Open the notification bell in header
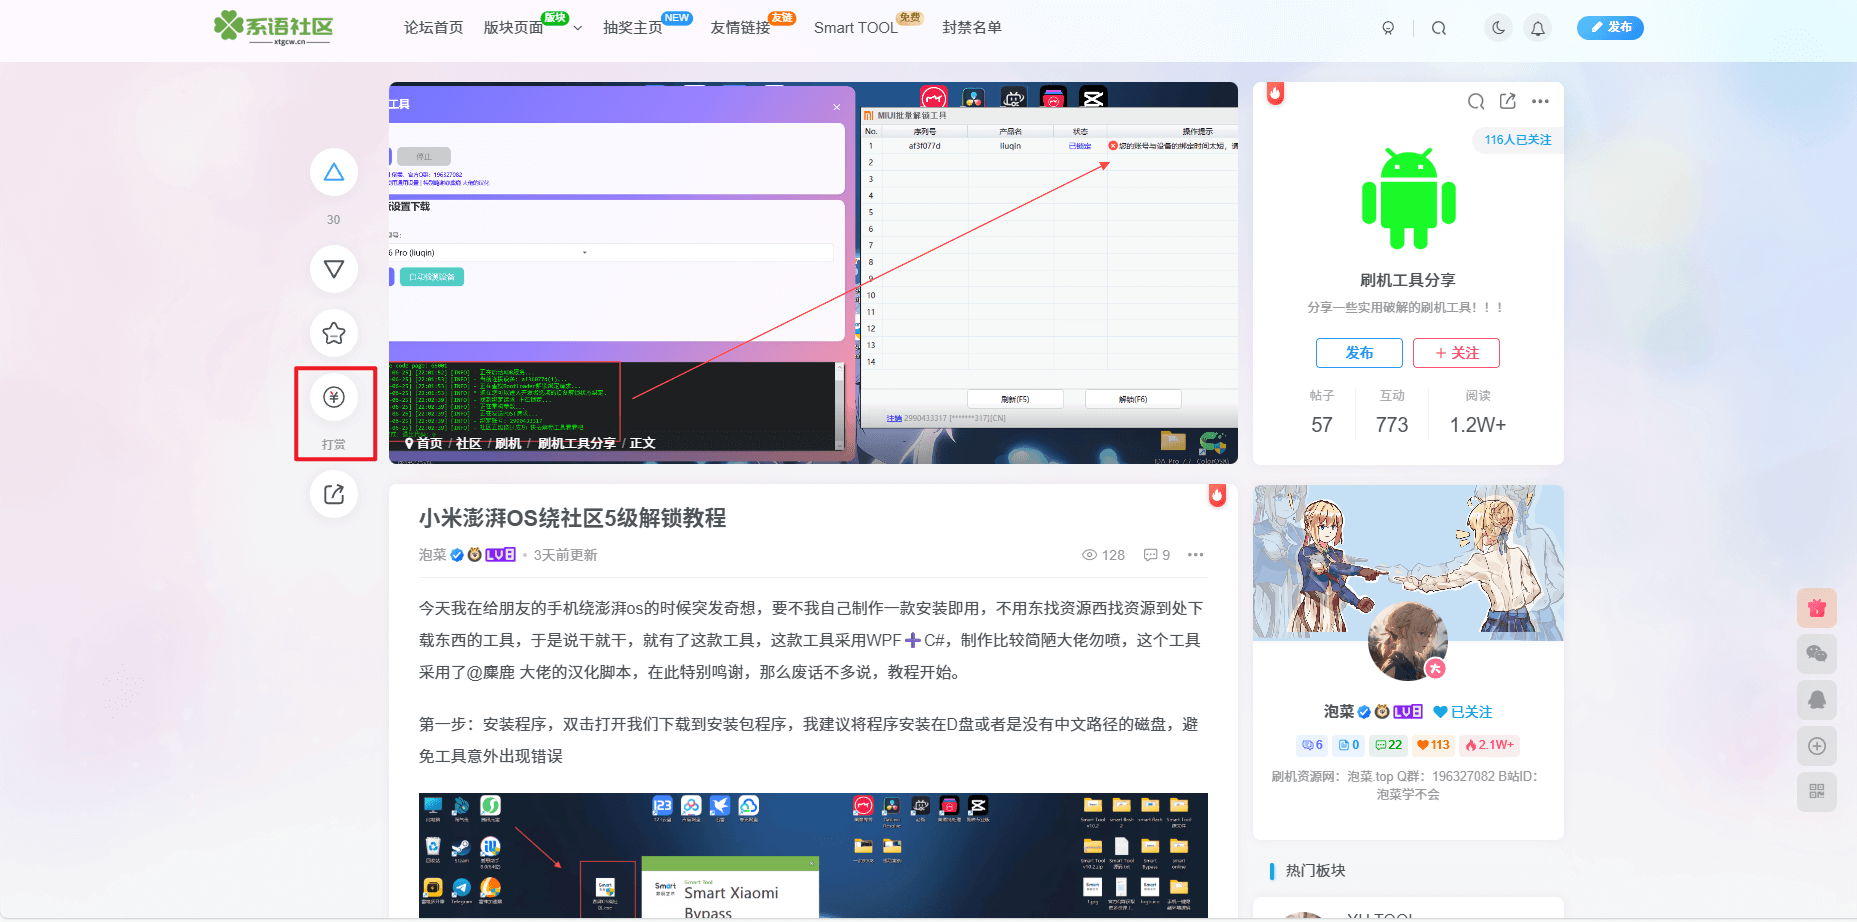The image size is (1857, 922). tap(1538, 28)
